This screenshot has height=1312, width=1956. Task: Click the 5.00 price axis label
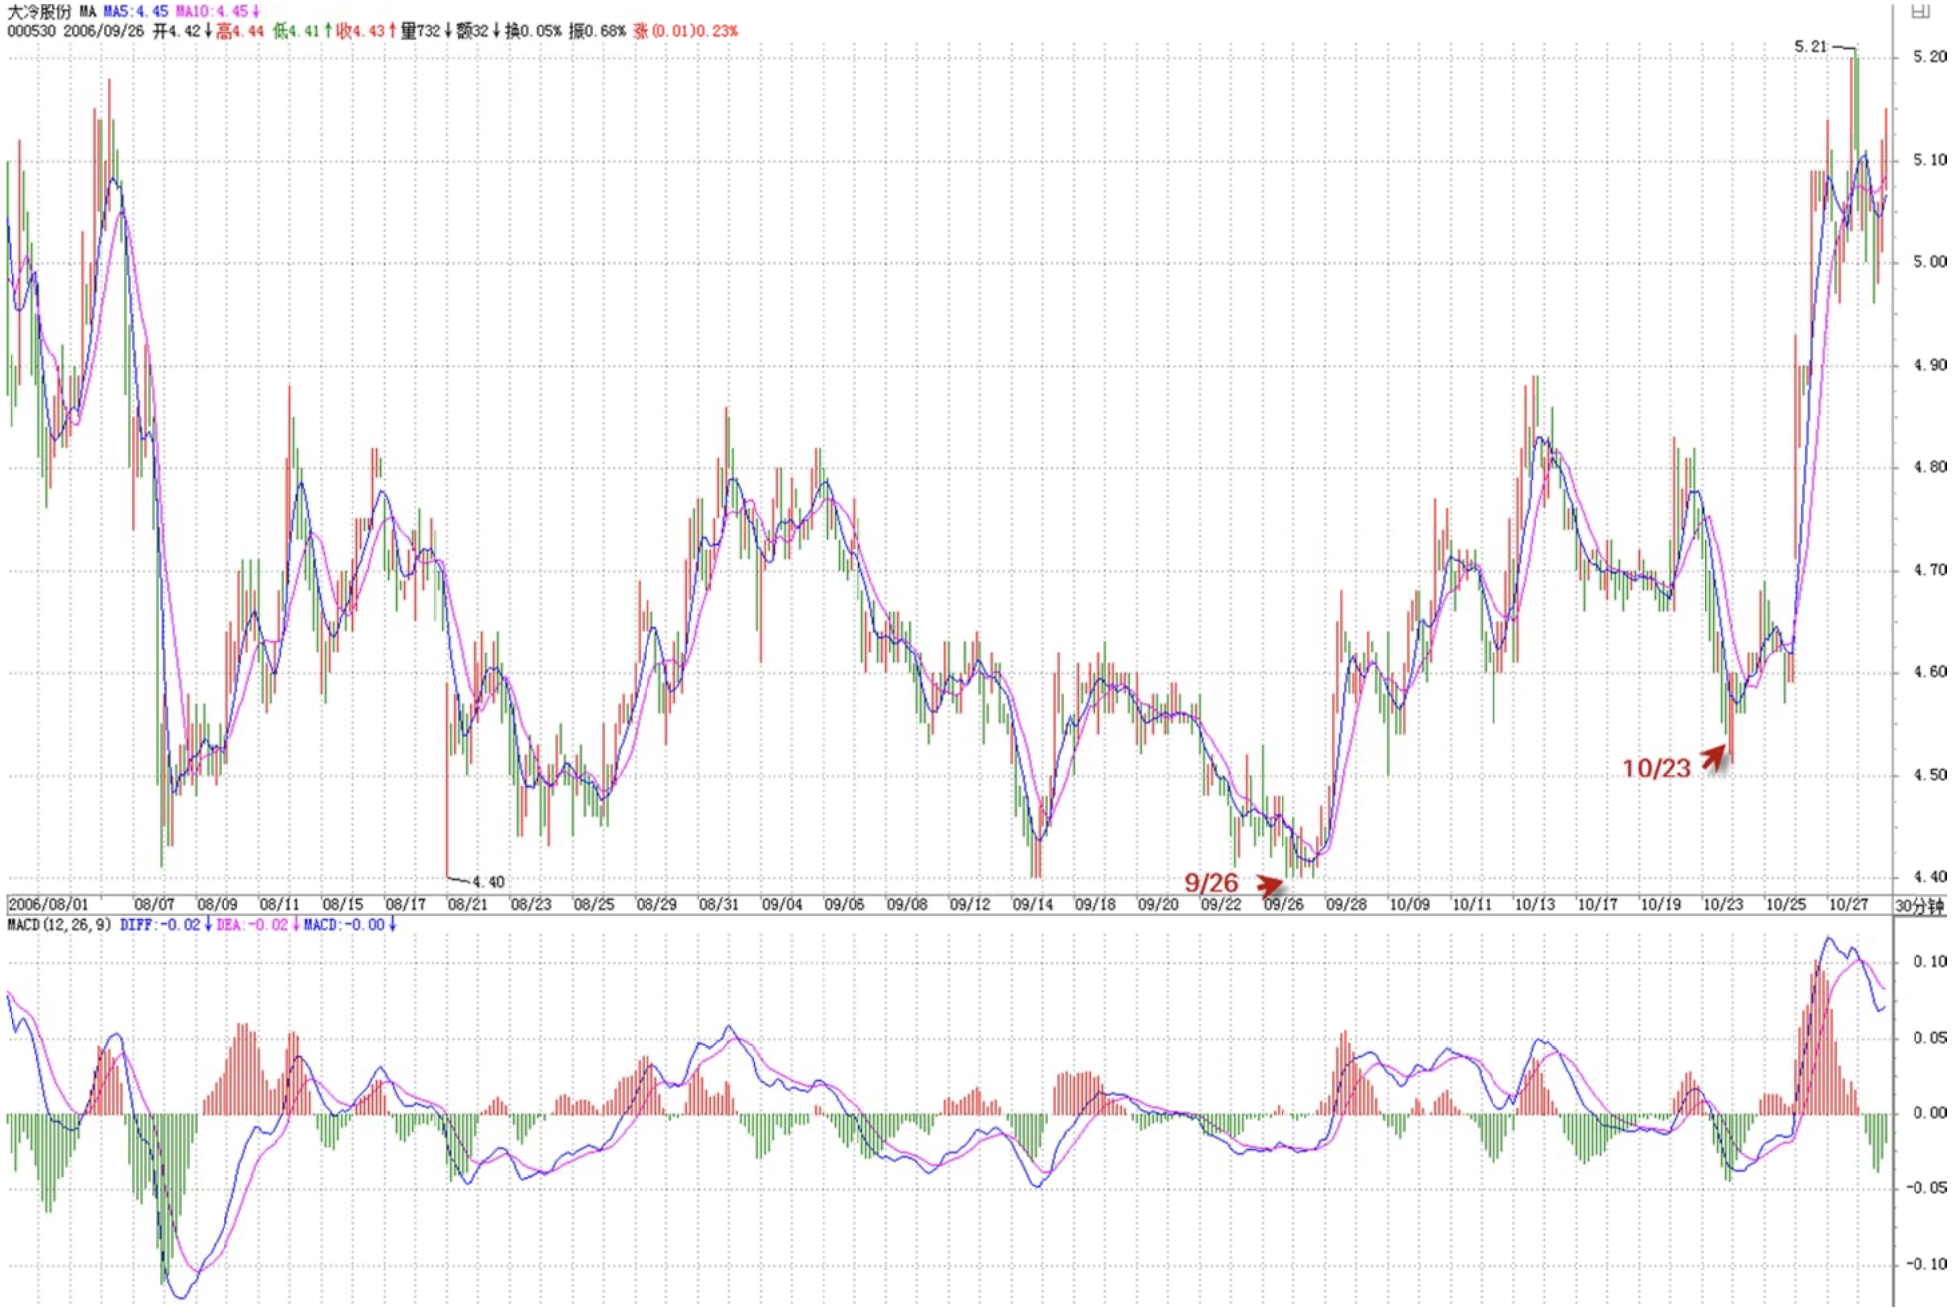pyautogui.click(x=1929, y=262)
